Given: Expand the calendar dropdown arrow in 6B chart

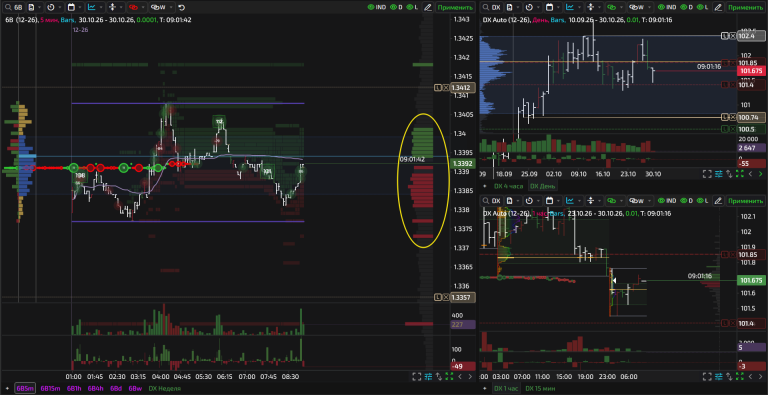Looking at the screenshot, I should pyautogui.click(x=81, y=7).
